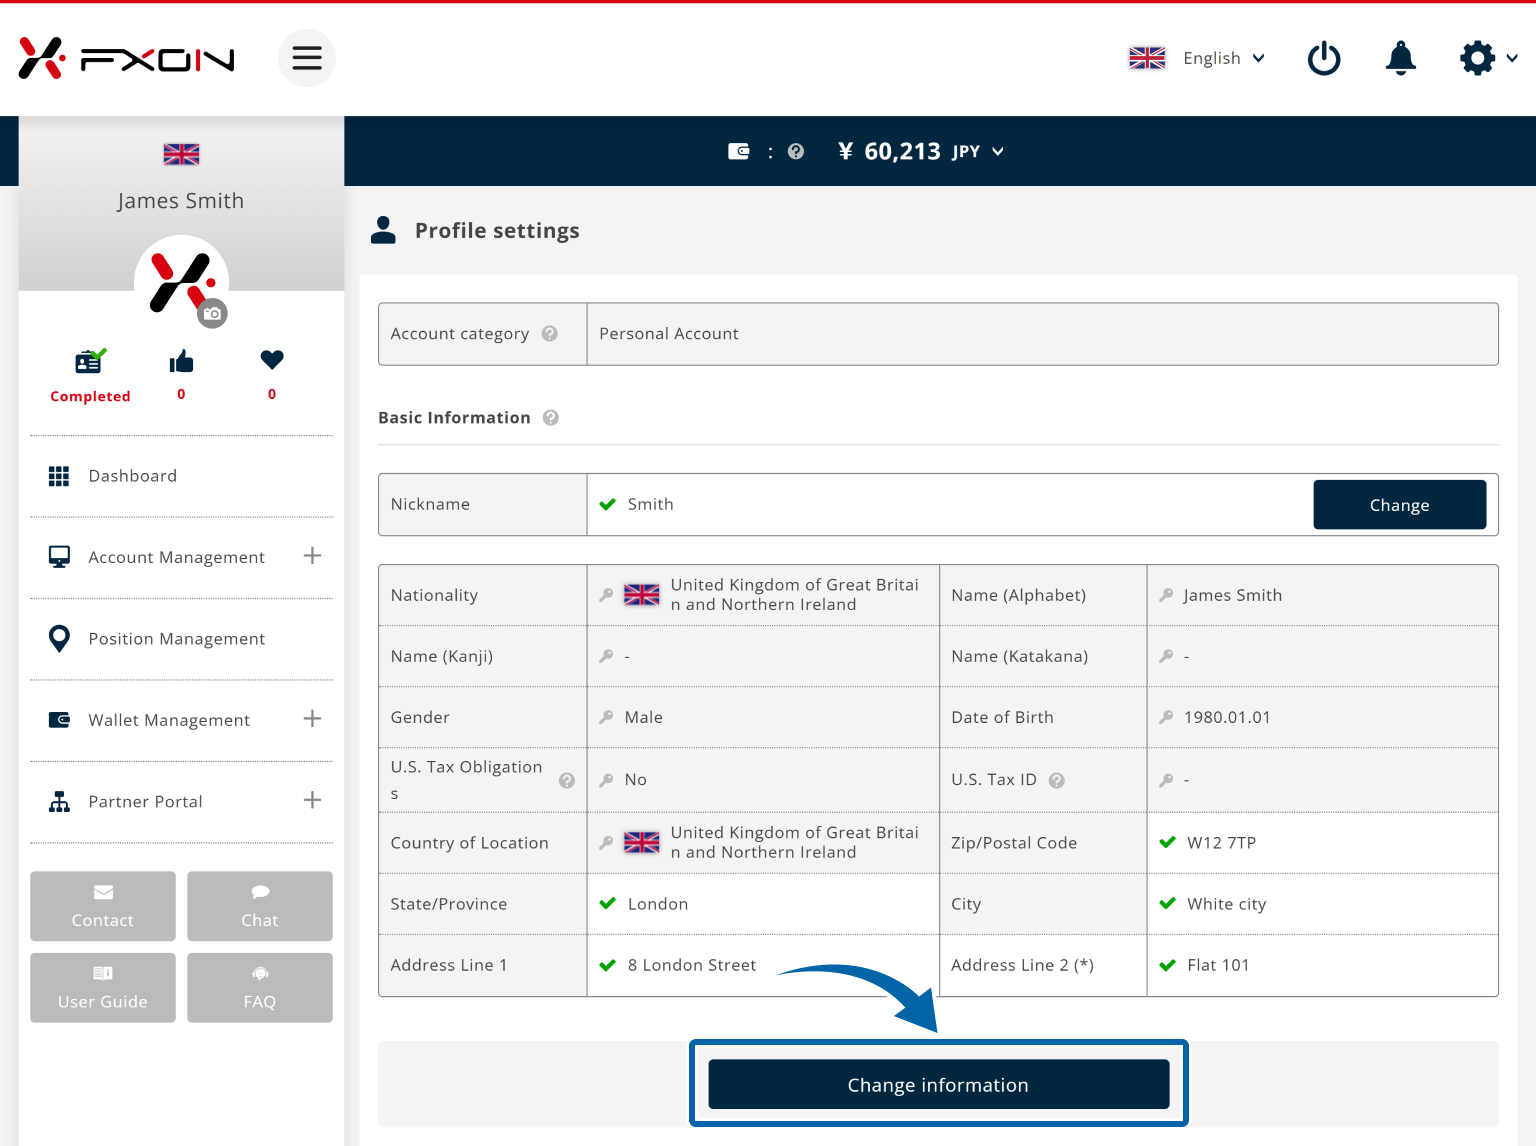Click the wallet balance help icon

796,152
